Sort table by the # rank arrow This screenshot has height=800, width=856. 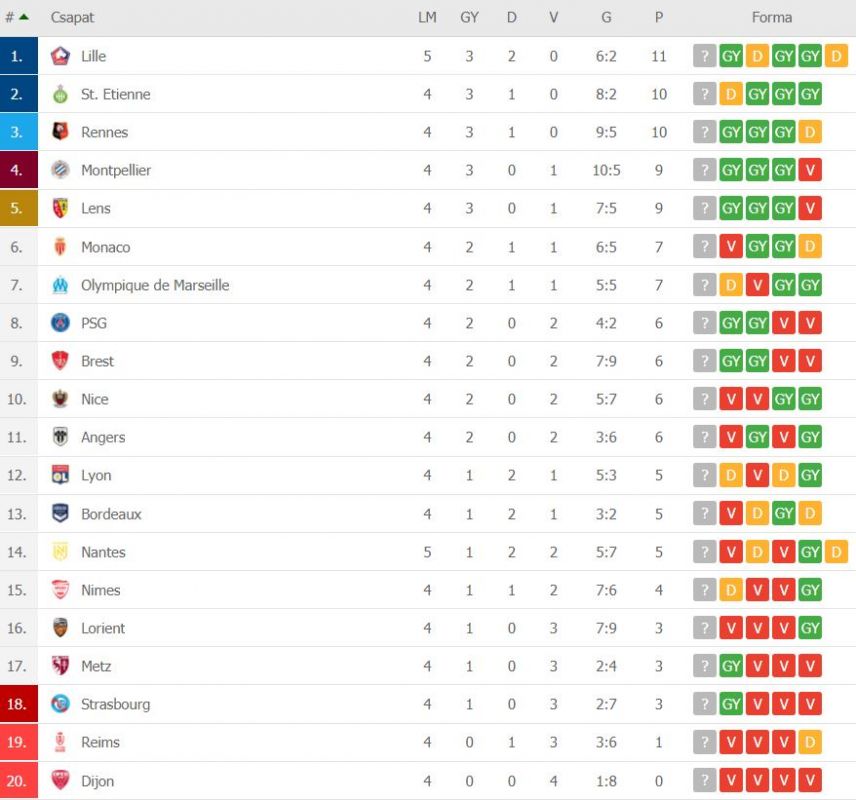[x=23, y=17]
